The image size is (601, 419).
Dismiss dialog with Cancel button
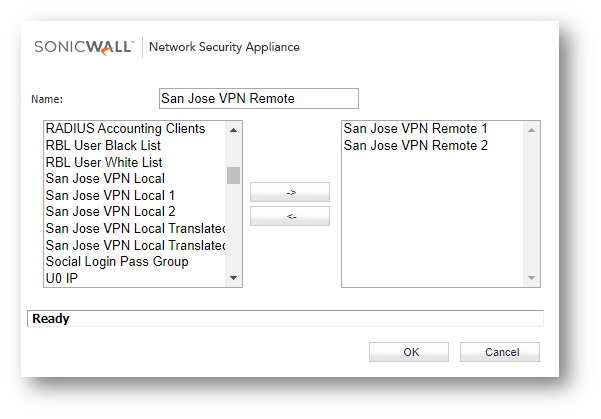(x=500, y=352)
